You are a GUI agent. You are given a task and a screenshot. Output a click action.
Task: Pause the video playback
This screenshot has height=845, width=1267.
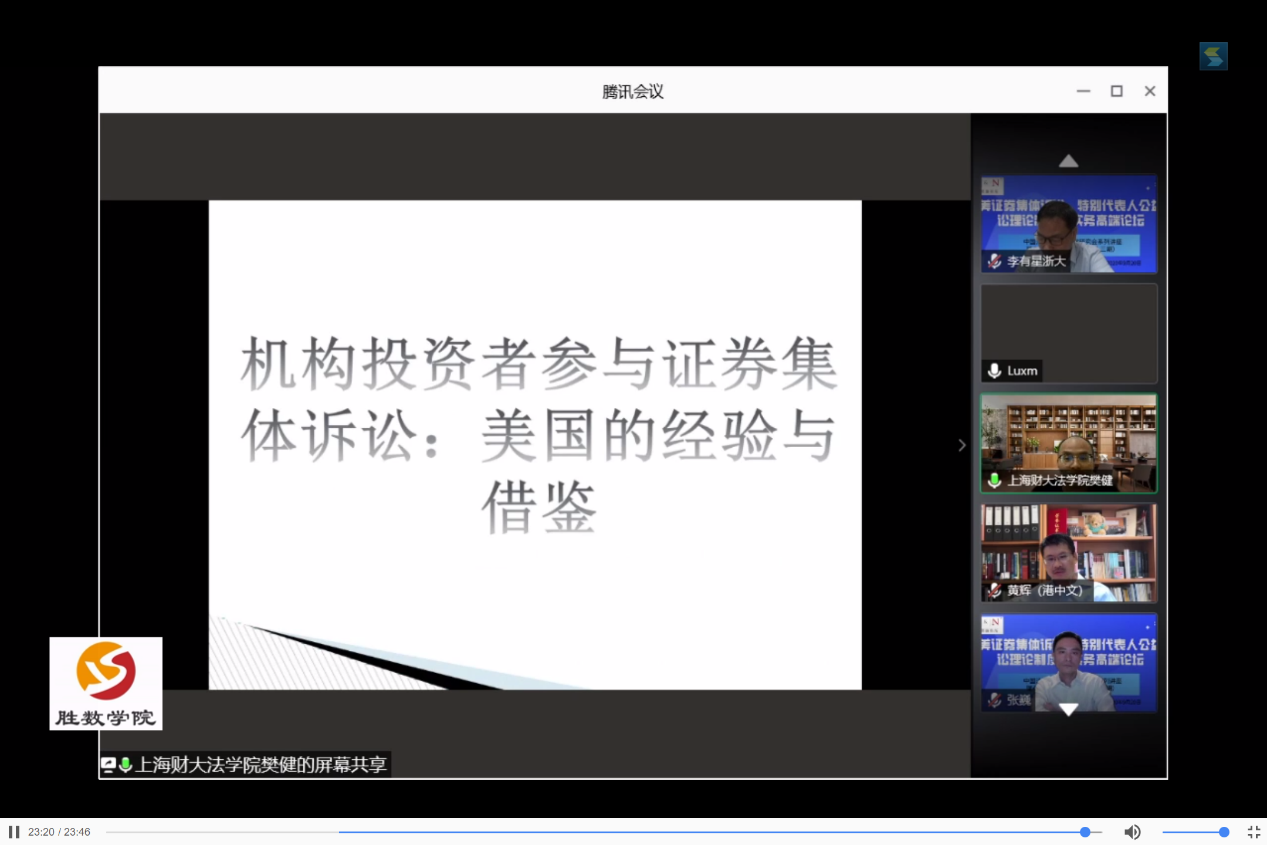[x=14, y=832]
